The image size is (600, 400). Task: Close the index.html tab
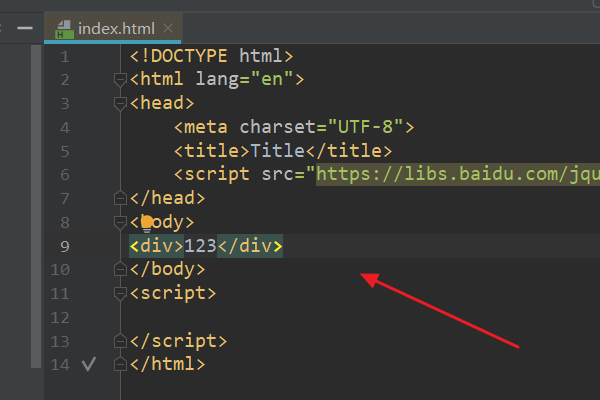[x=168, y=28]
